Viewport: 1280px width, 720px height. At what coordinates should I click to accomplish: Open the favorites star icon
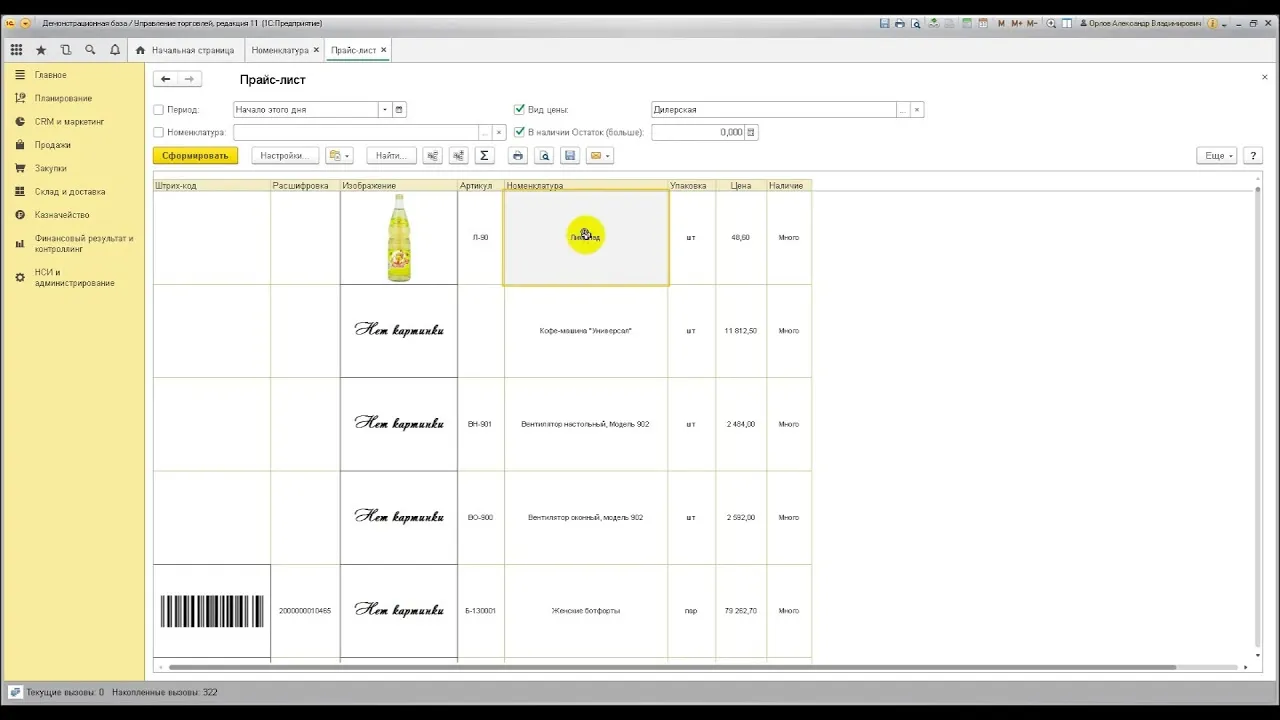coord(41,50)
